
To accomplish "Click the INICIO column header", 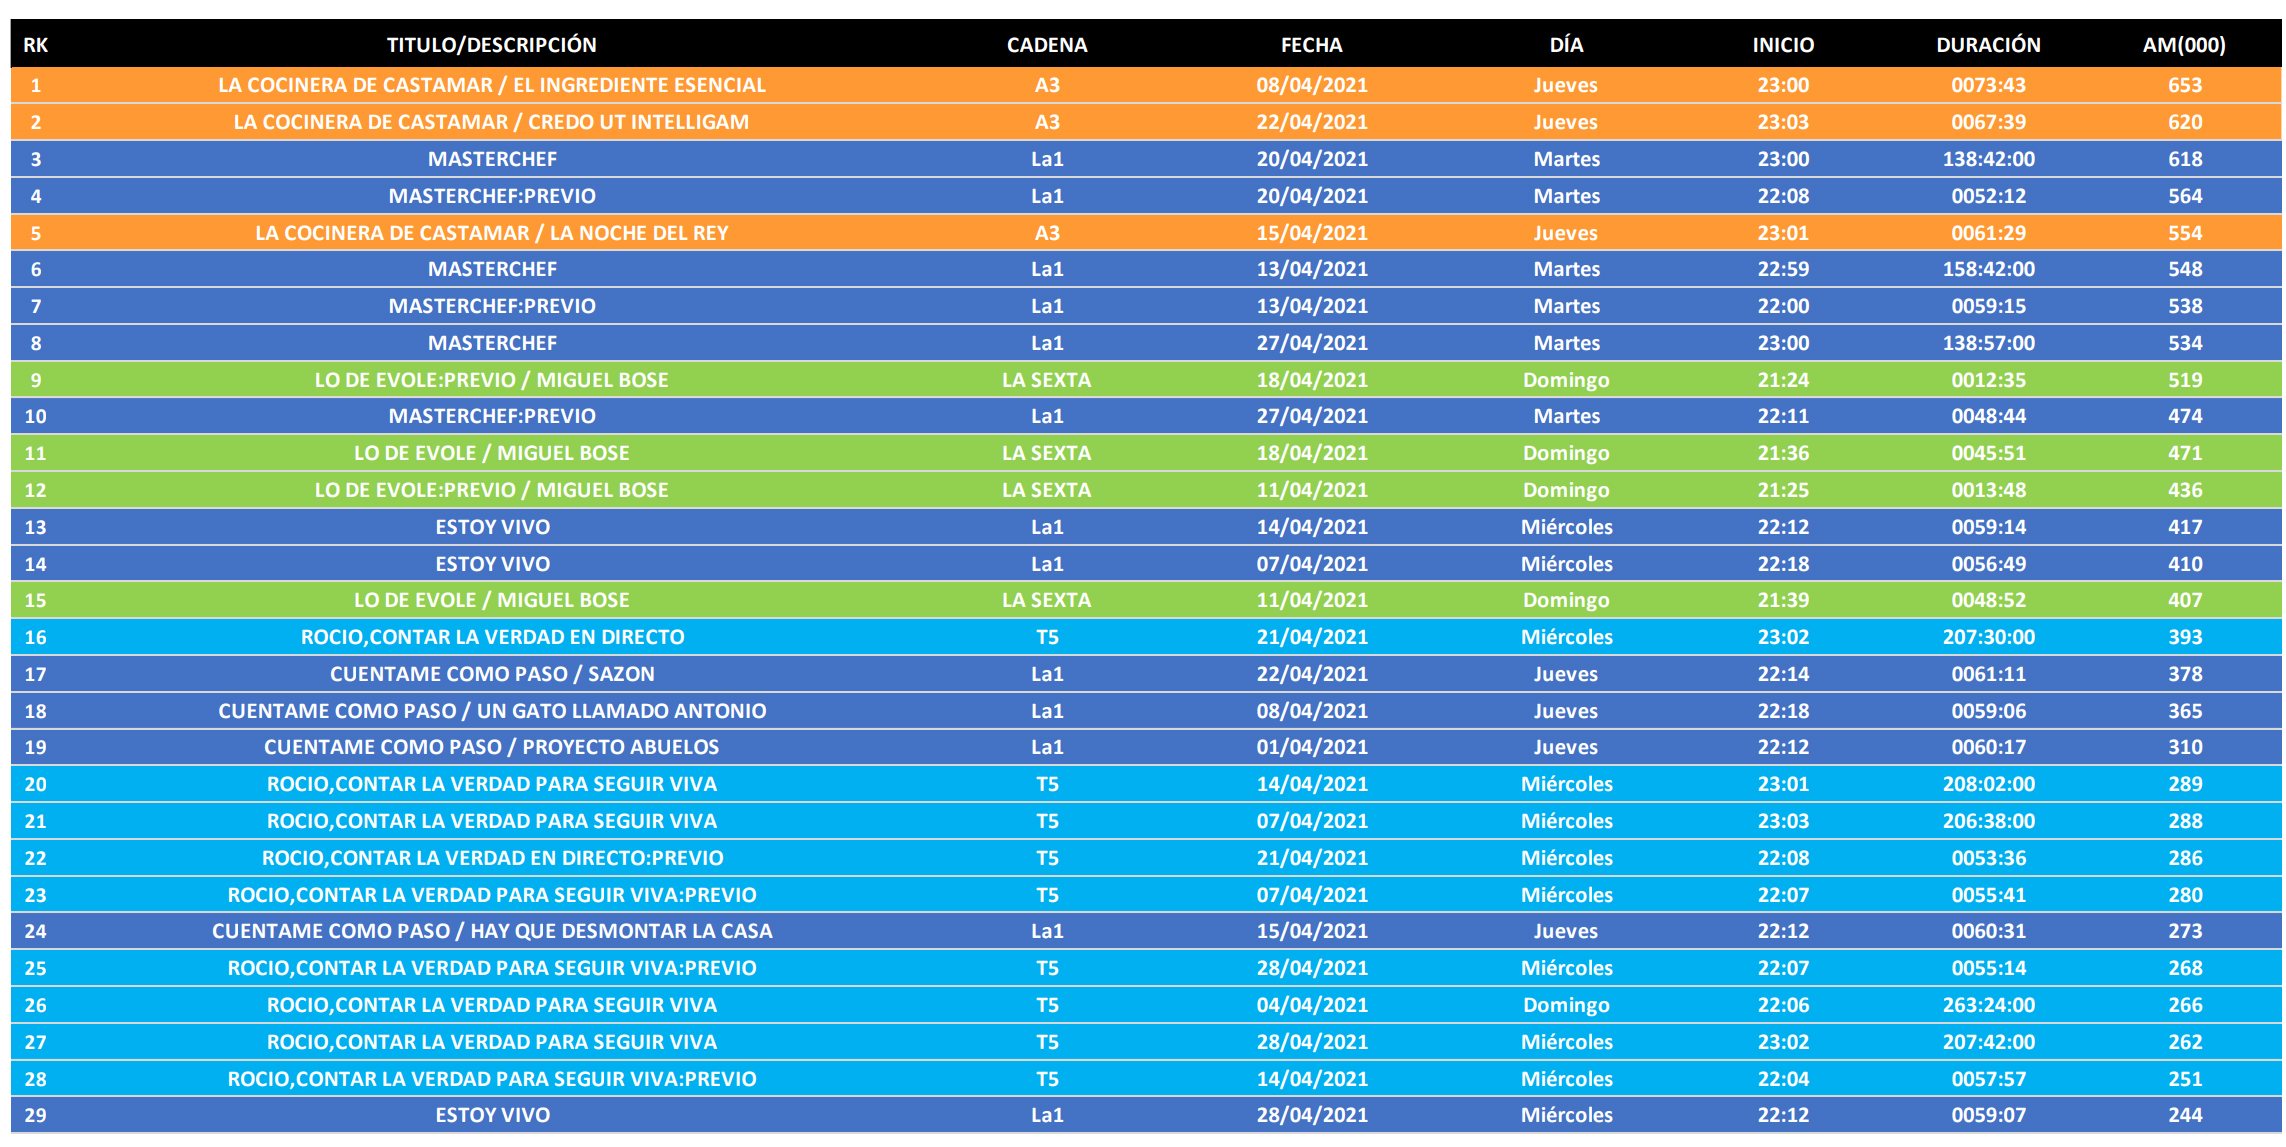I will (1782, 45).
